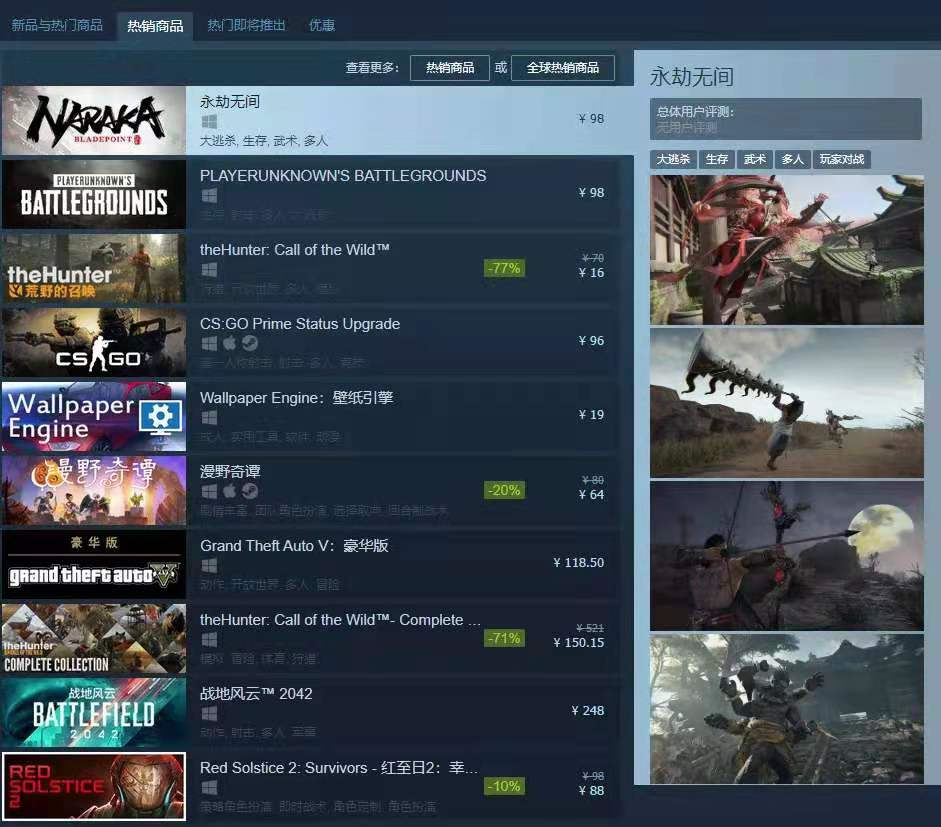Click the ¥ 96 price
Screen dimensions: 941x827
[591, 341]
